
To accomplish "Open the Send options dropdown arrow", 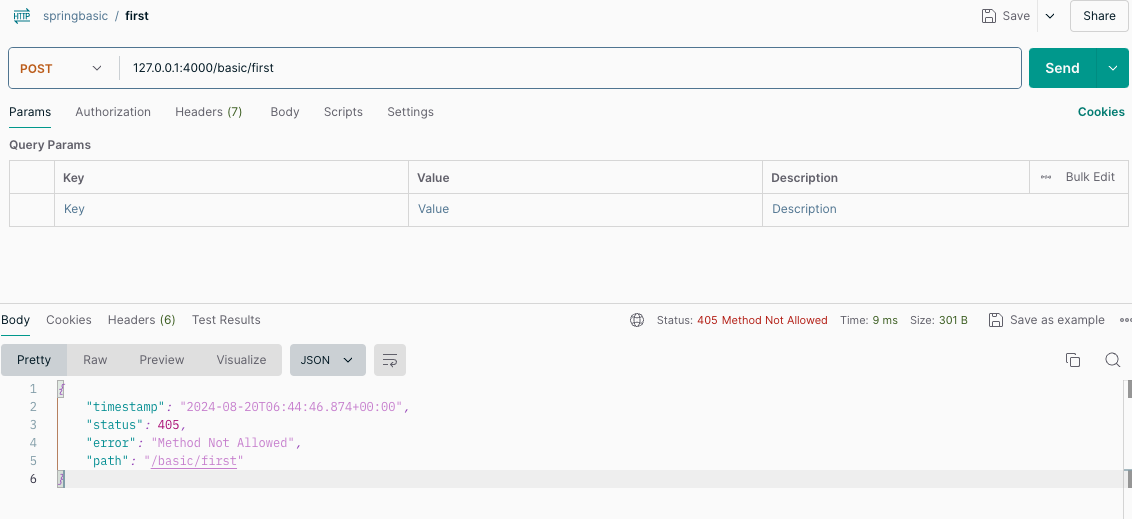I will click(x=1113, y=68).
